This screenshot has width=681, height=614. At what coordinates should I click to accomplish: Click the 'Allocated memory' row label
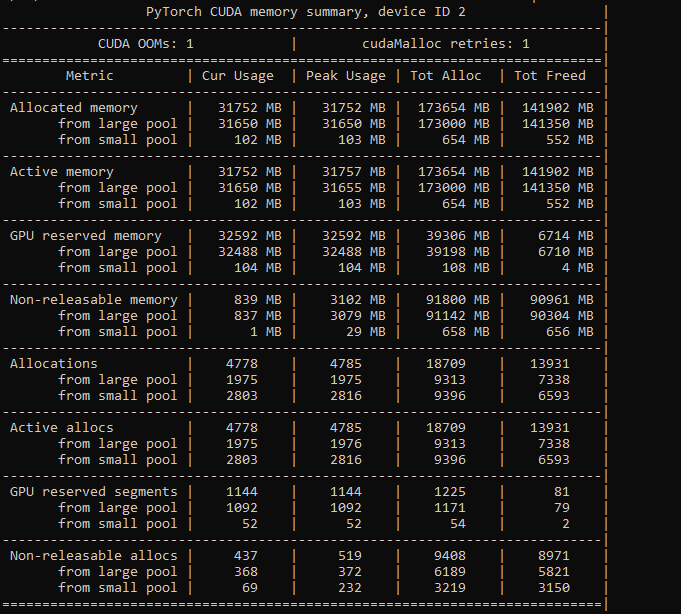(73, 108)
